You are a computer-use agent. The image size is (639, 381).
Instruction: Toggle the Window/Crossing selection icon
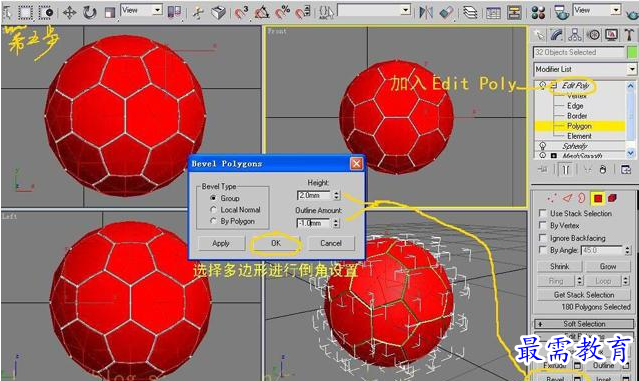point(46,12)
